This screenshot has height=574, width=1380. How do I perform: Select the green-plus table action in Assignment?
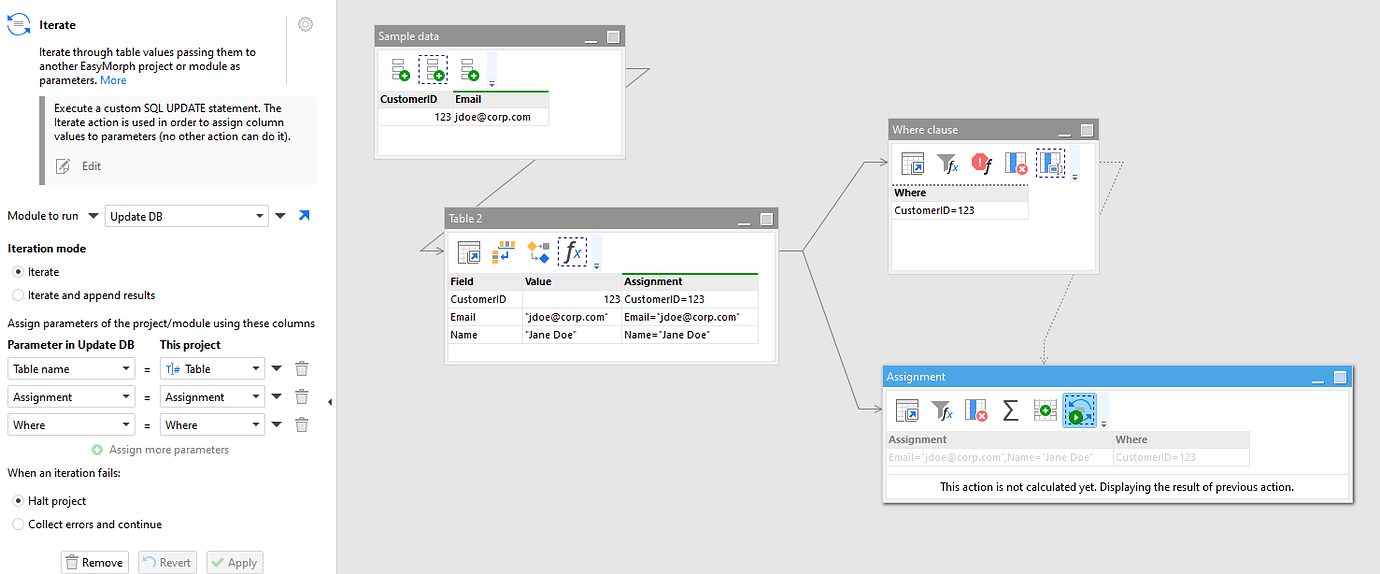tap(1045, 411)
